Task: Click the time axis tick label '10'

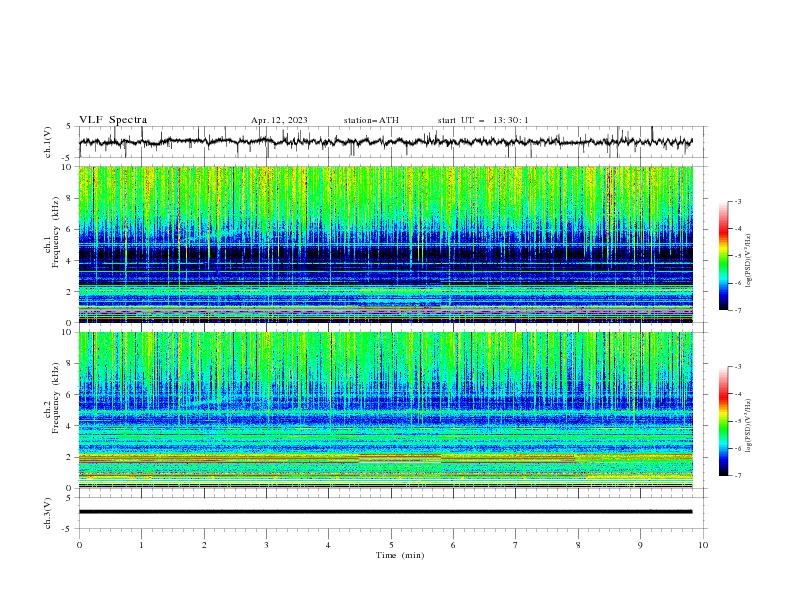Action: click(x=703, y=545)
